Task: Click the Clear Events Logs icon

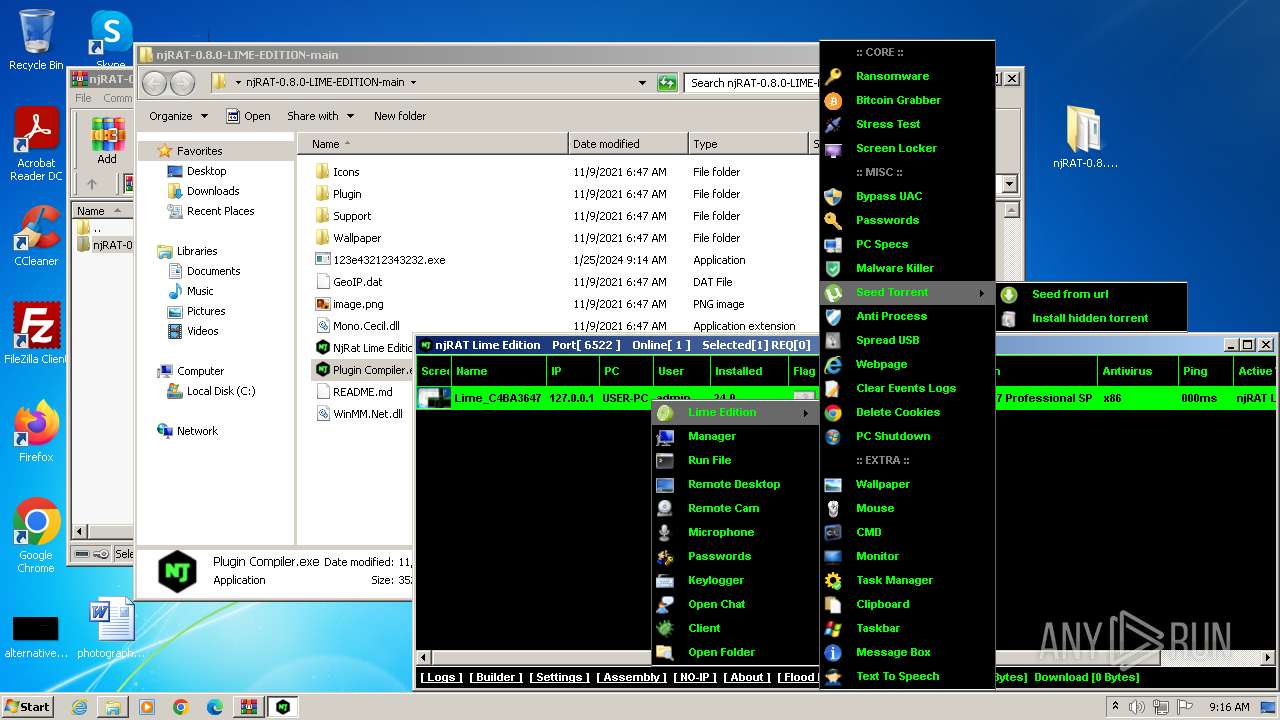Action: 833,388
